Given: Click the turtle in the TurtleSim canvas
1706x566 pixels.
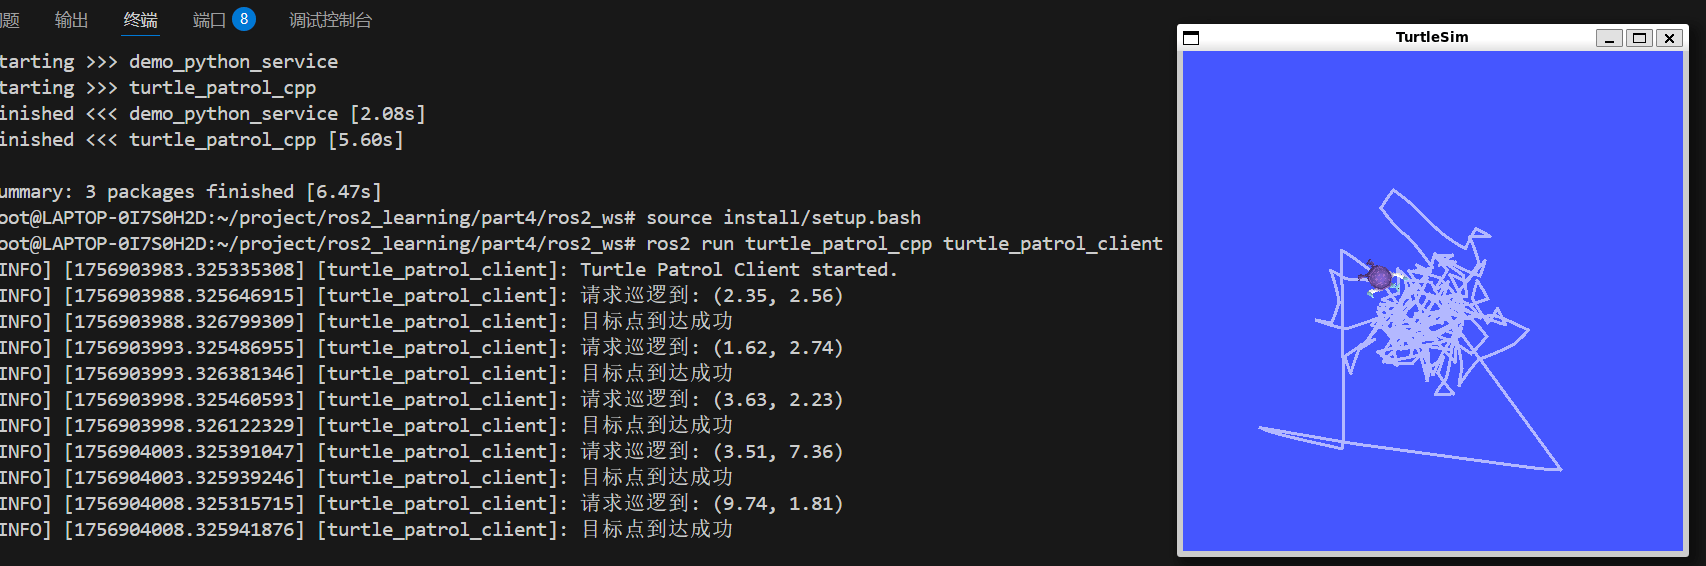Looking at the screenshot, I should click(1379, 276).
